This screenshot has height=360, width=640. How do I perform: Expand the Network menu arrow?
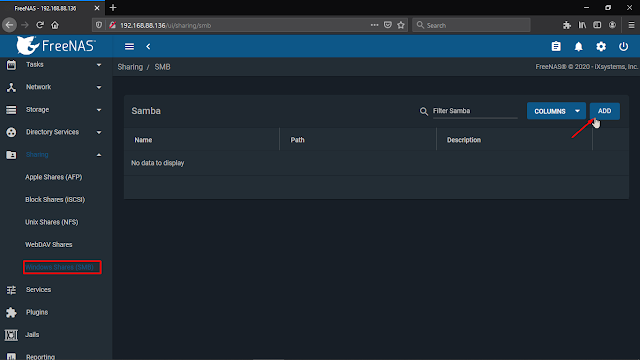point(99,87)
